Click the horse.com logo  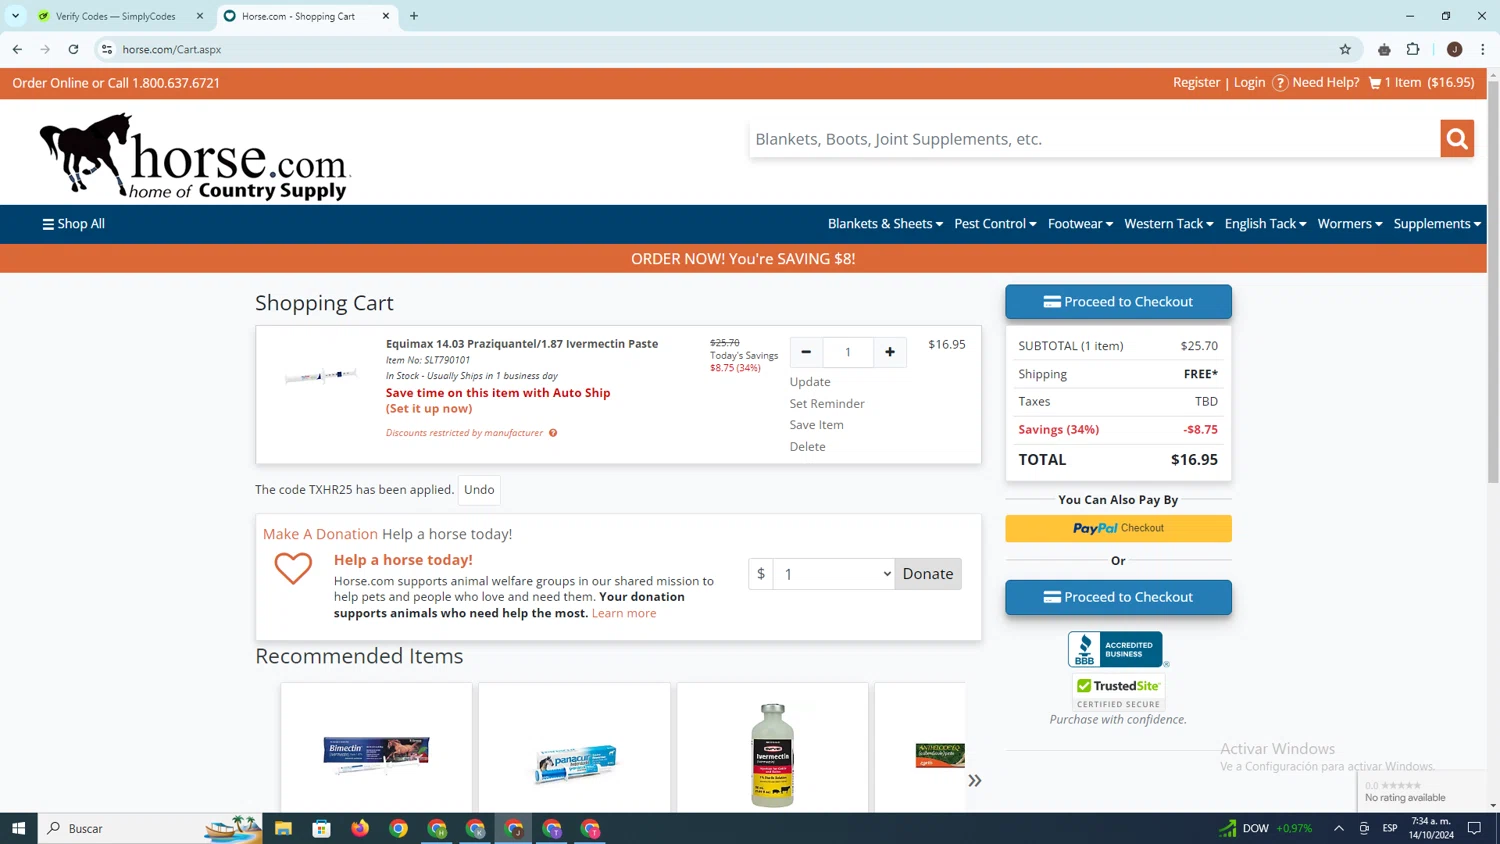pyautogui.click(x=195, y=156)
